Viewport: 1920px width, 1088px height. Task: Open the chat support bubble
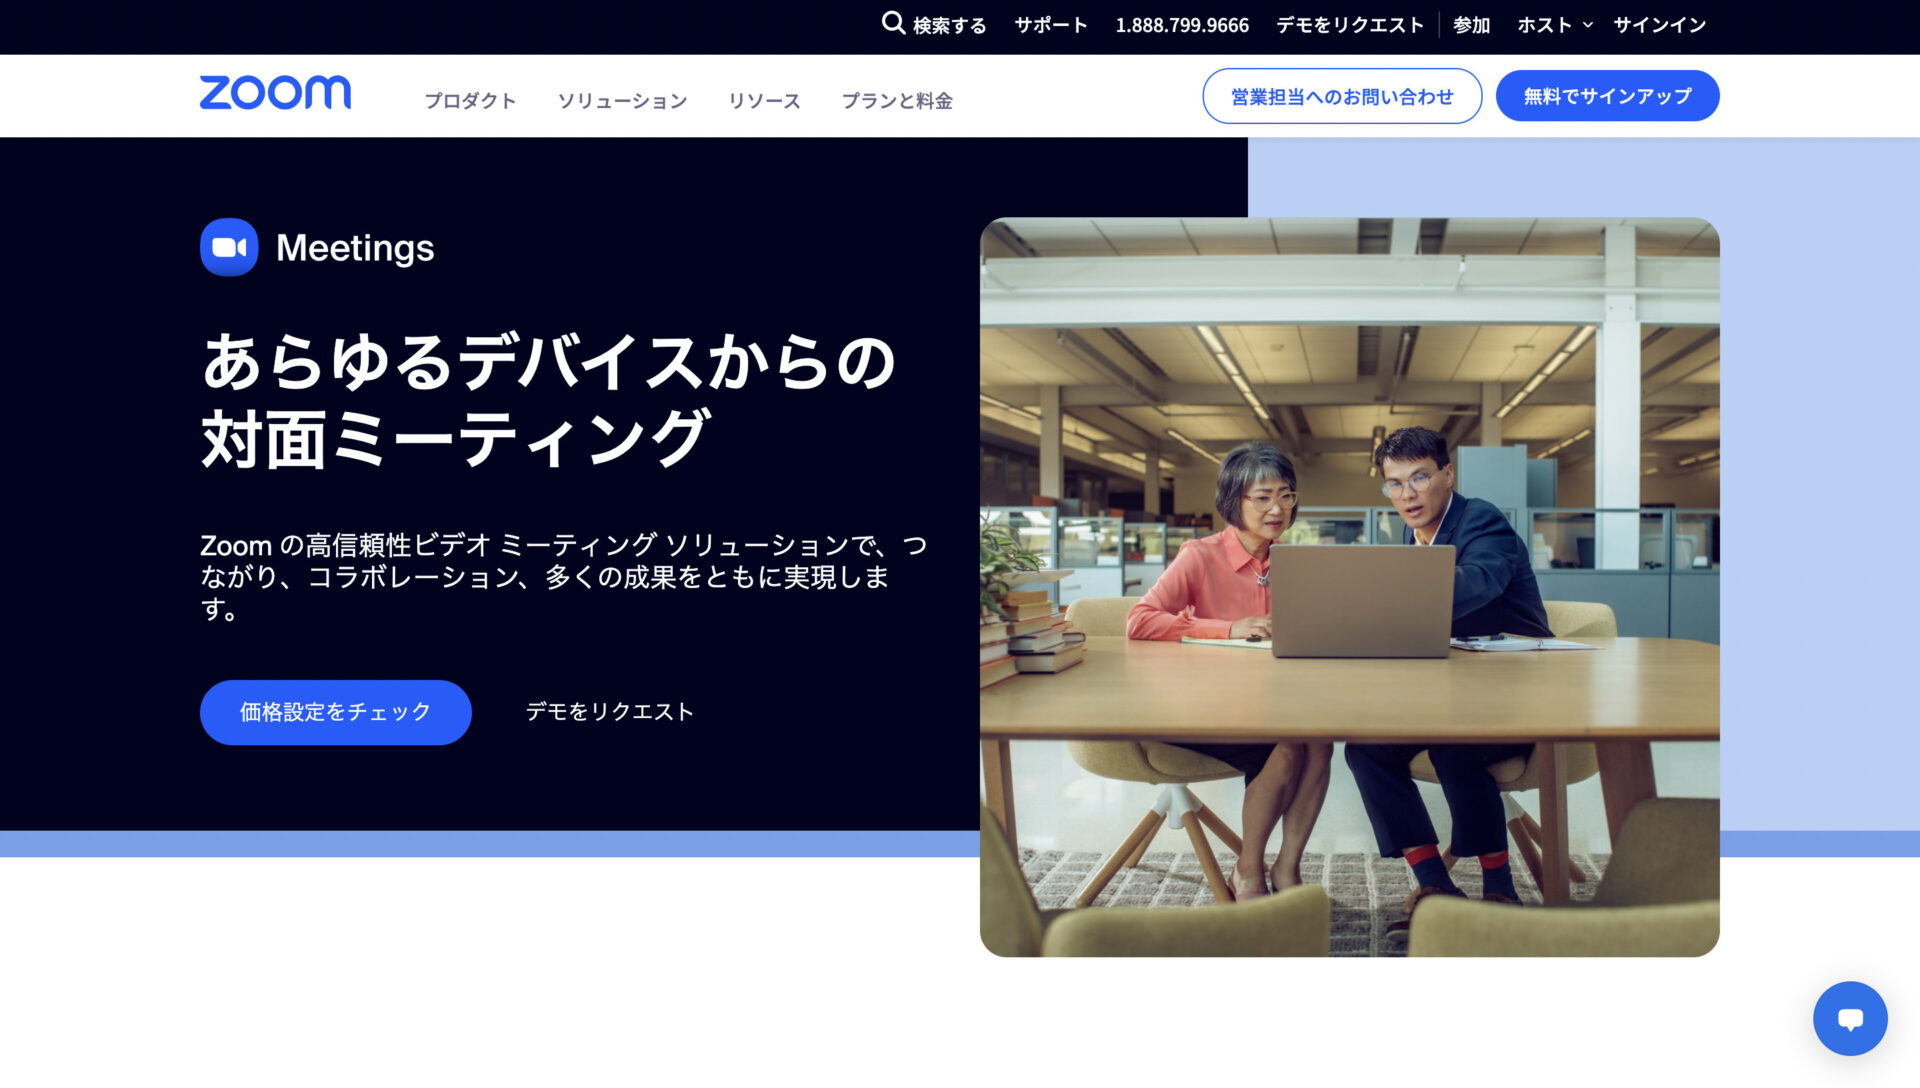click(1849, 1018)
